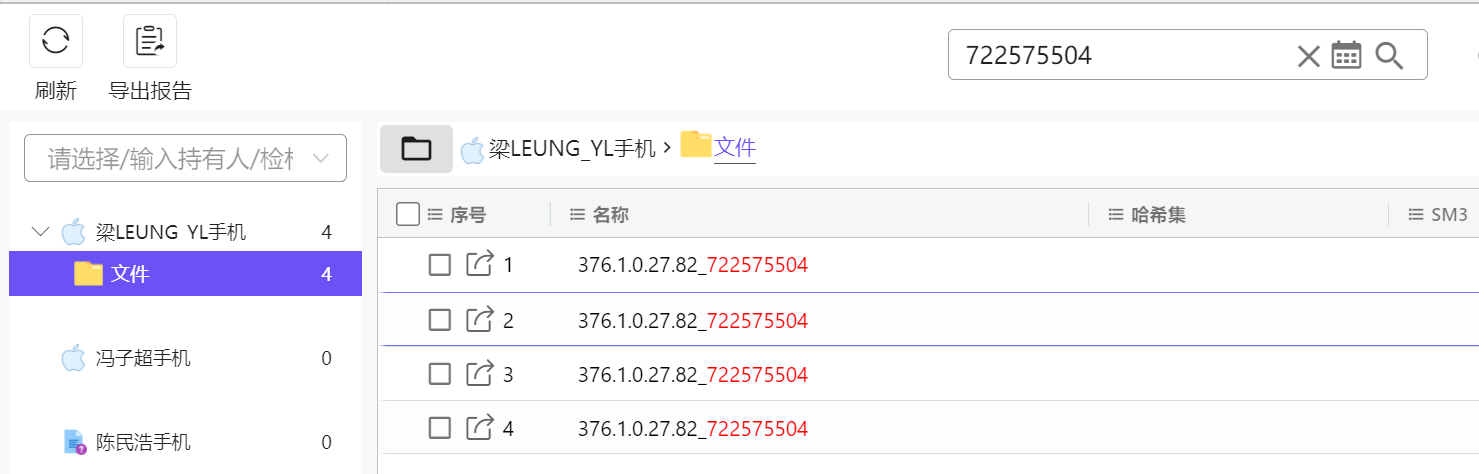Click the export icon in row 4

click(480, 429)
